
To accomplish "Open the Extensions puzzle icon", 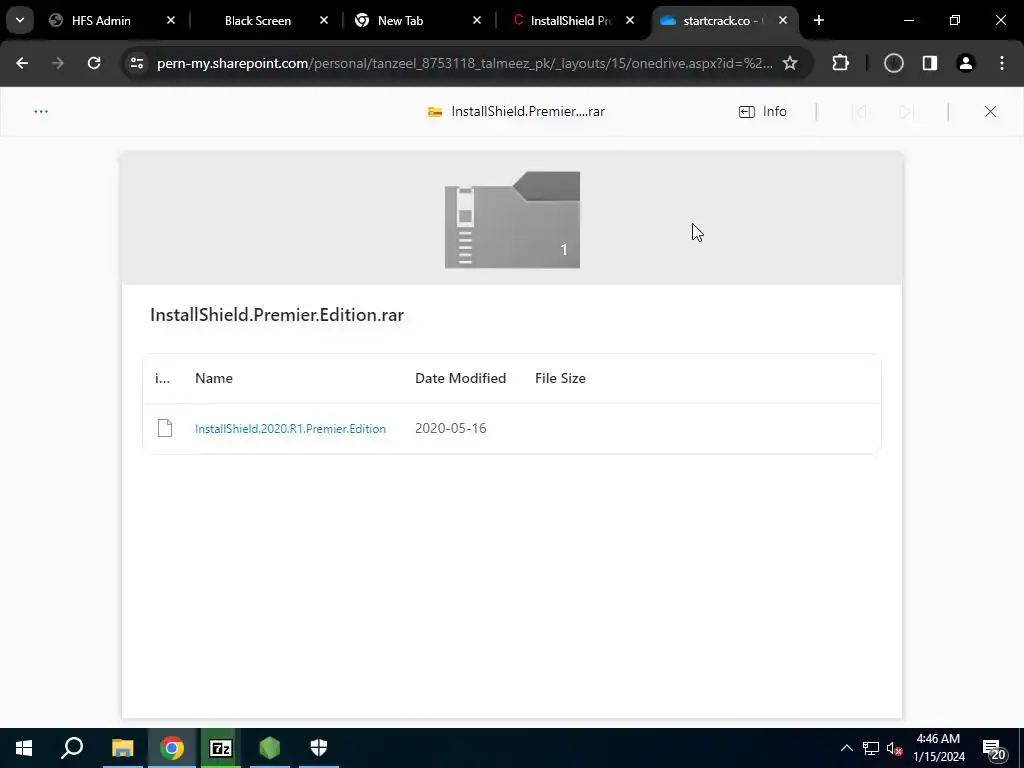I will pos(840,63).
